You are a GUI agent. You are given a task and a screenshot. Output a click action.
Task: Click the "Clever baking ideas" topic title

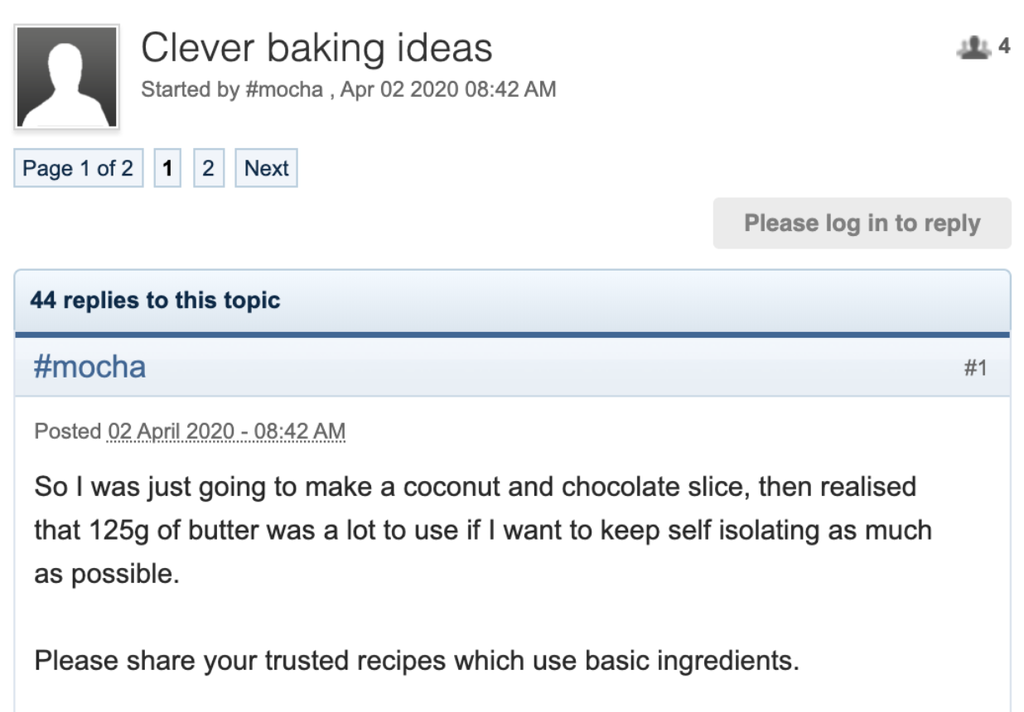(x=316, y=48)
